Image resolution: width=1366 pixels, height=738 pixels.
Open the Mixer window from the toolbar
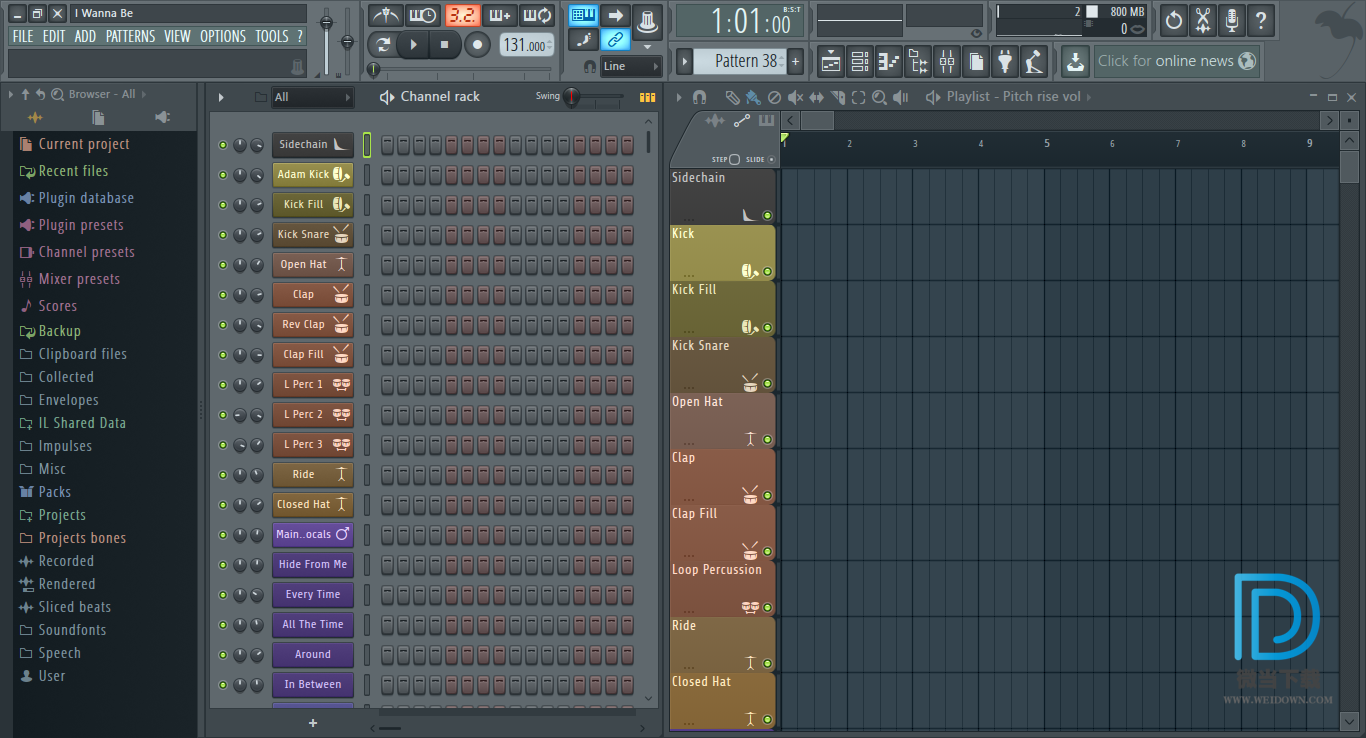(x=946, y=62)
